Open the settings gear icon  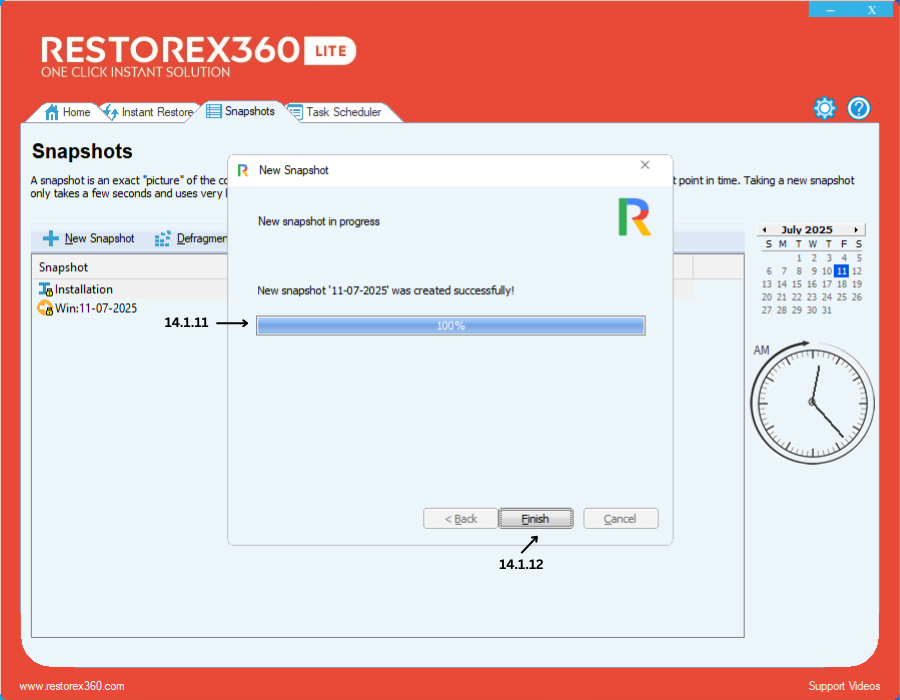coord(824,109)
